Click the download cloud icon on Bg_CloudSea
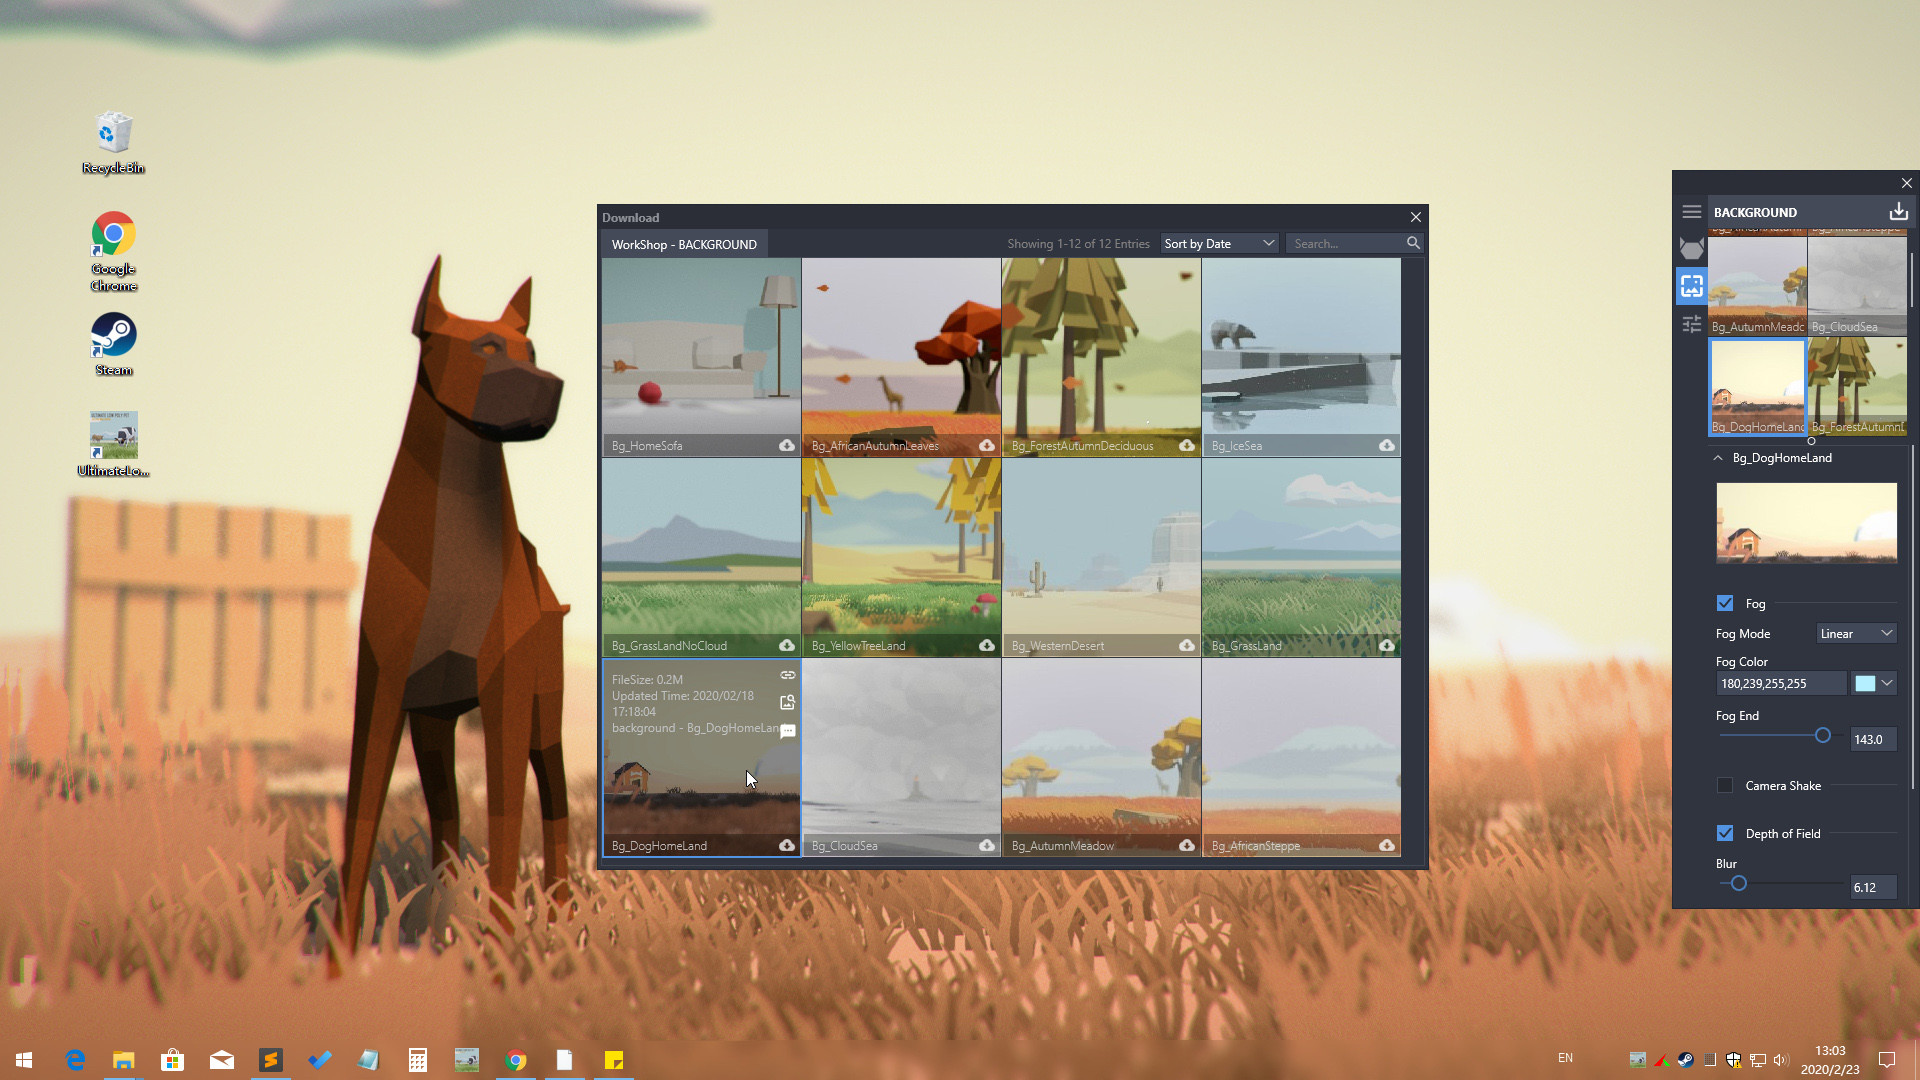Viewport: 1920px width, 1080px height. (x=986, y=845)
